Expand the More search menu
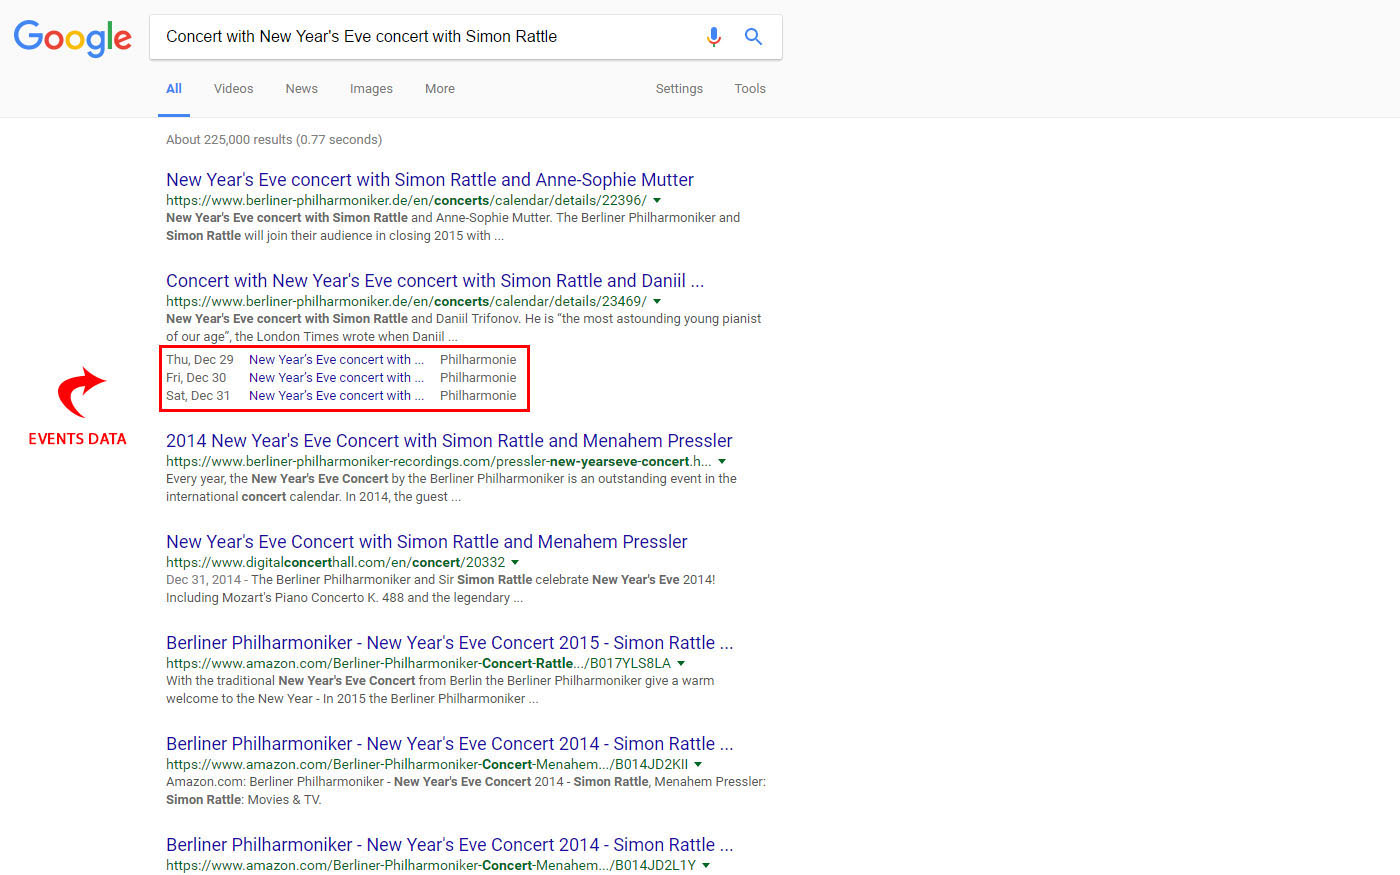The height and width of the screenshot is (875, 1400). pyautogui.click(x=439, y=89)
